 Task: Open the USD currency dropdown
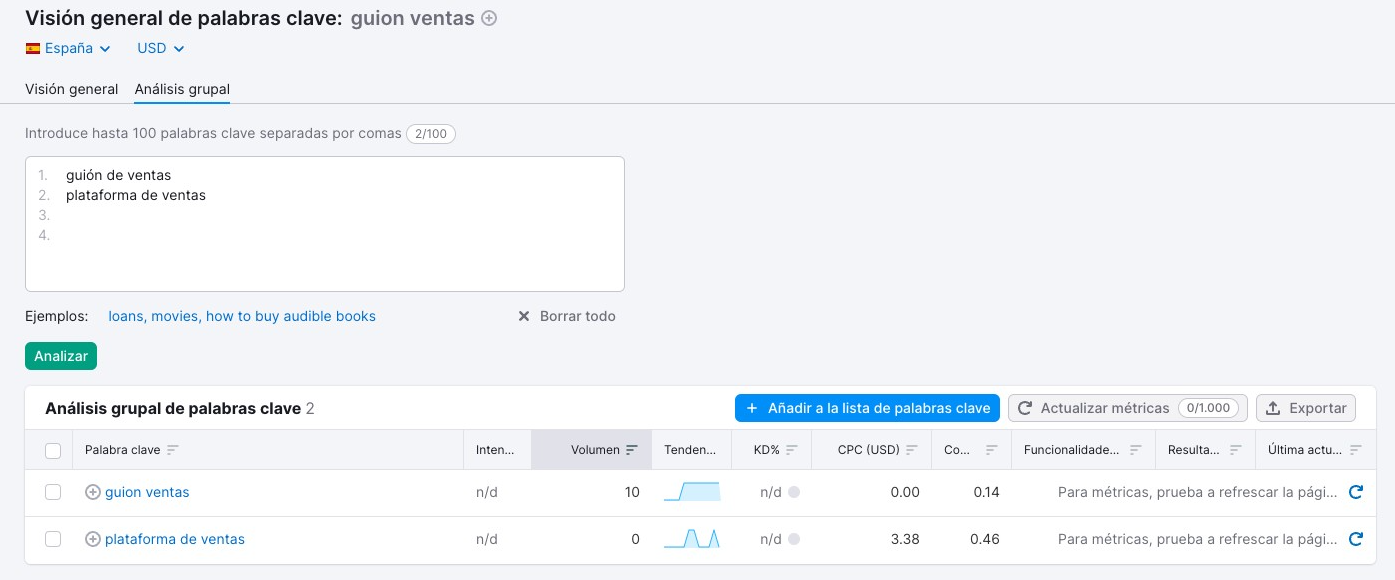[x=160, y=48]
